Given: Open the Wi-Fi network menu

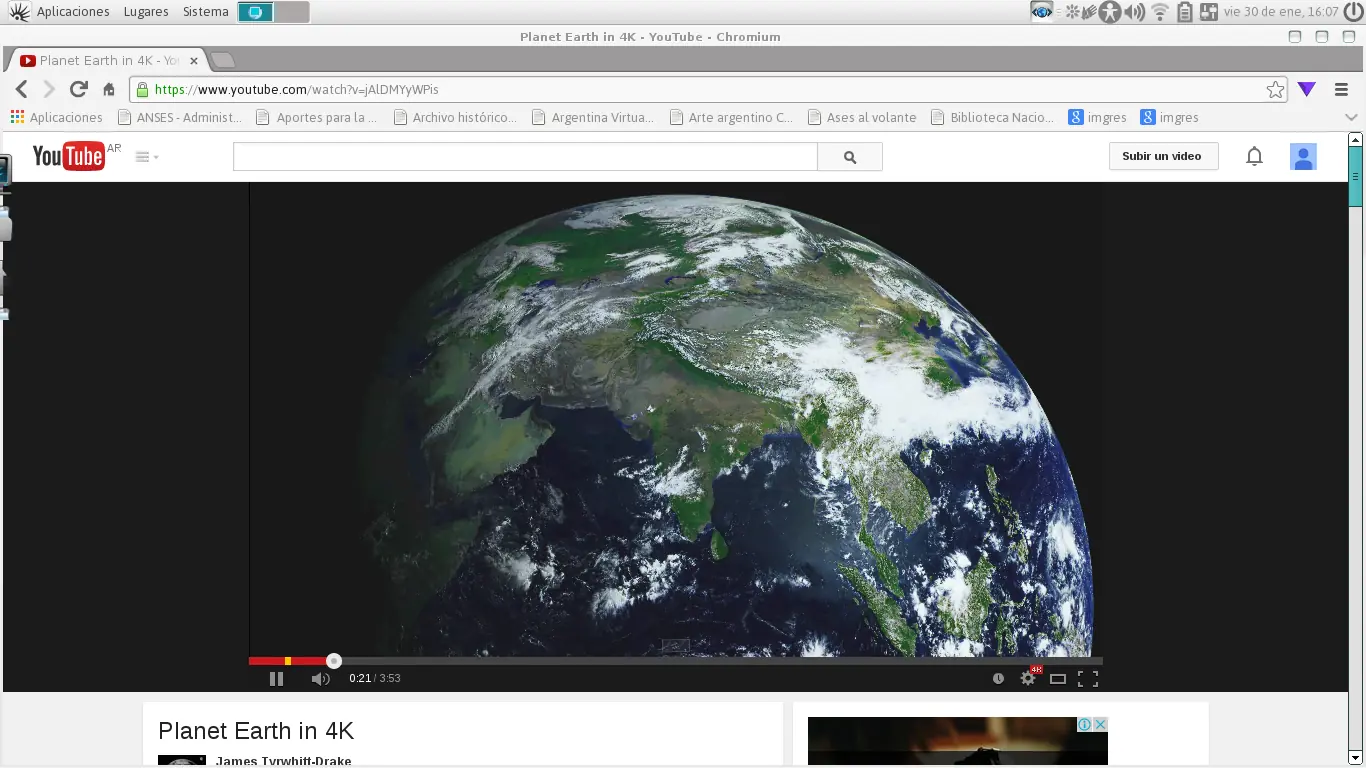Looking at the screenshot, I should [x=1160, y=12].
